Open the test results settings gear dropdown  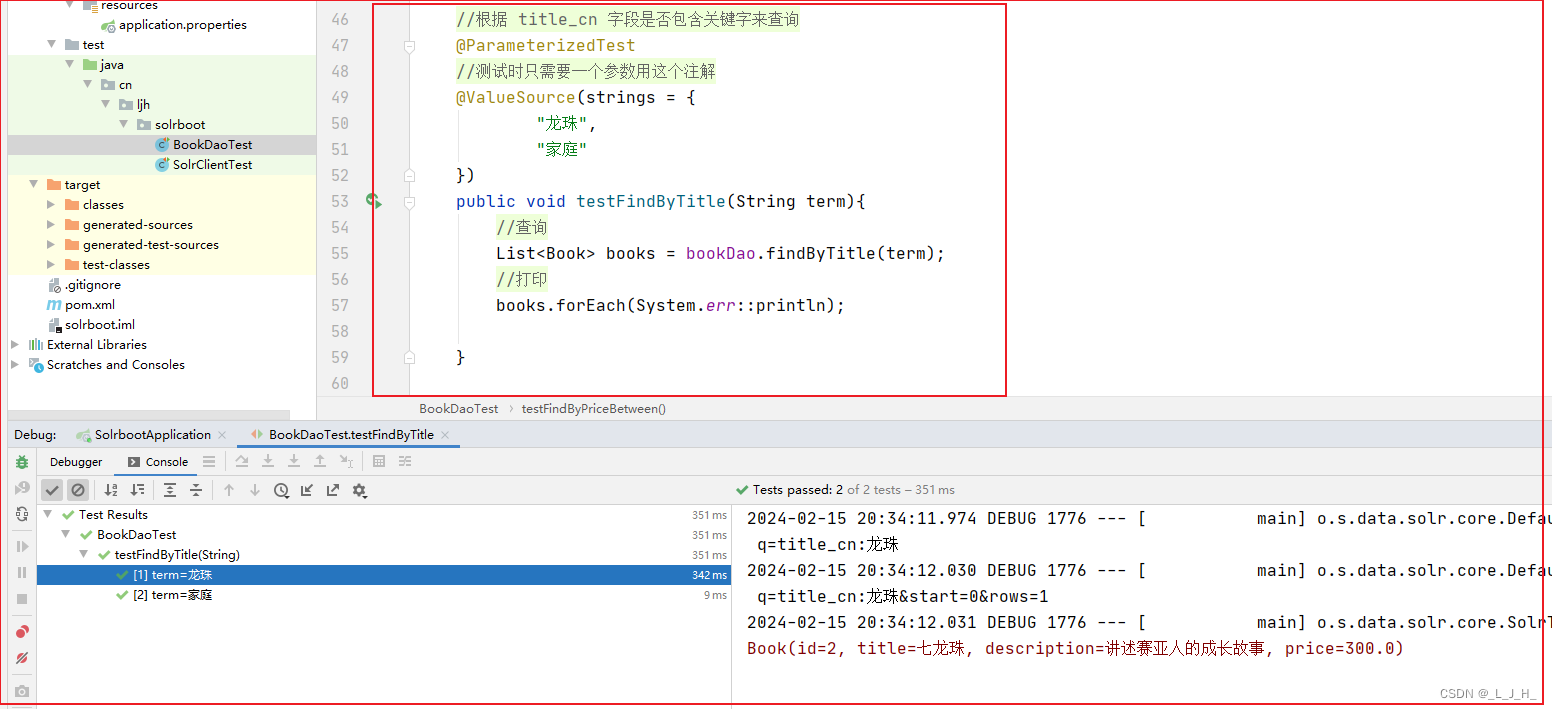click(x=360, y=490)
